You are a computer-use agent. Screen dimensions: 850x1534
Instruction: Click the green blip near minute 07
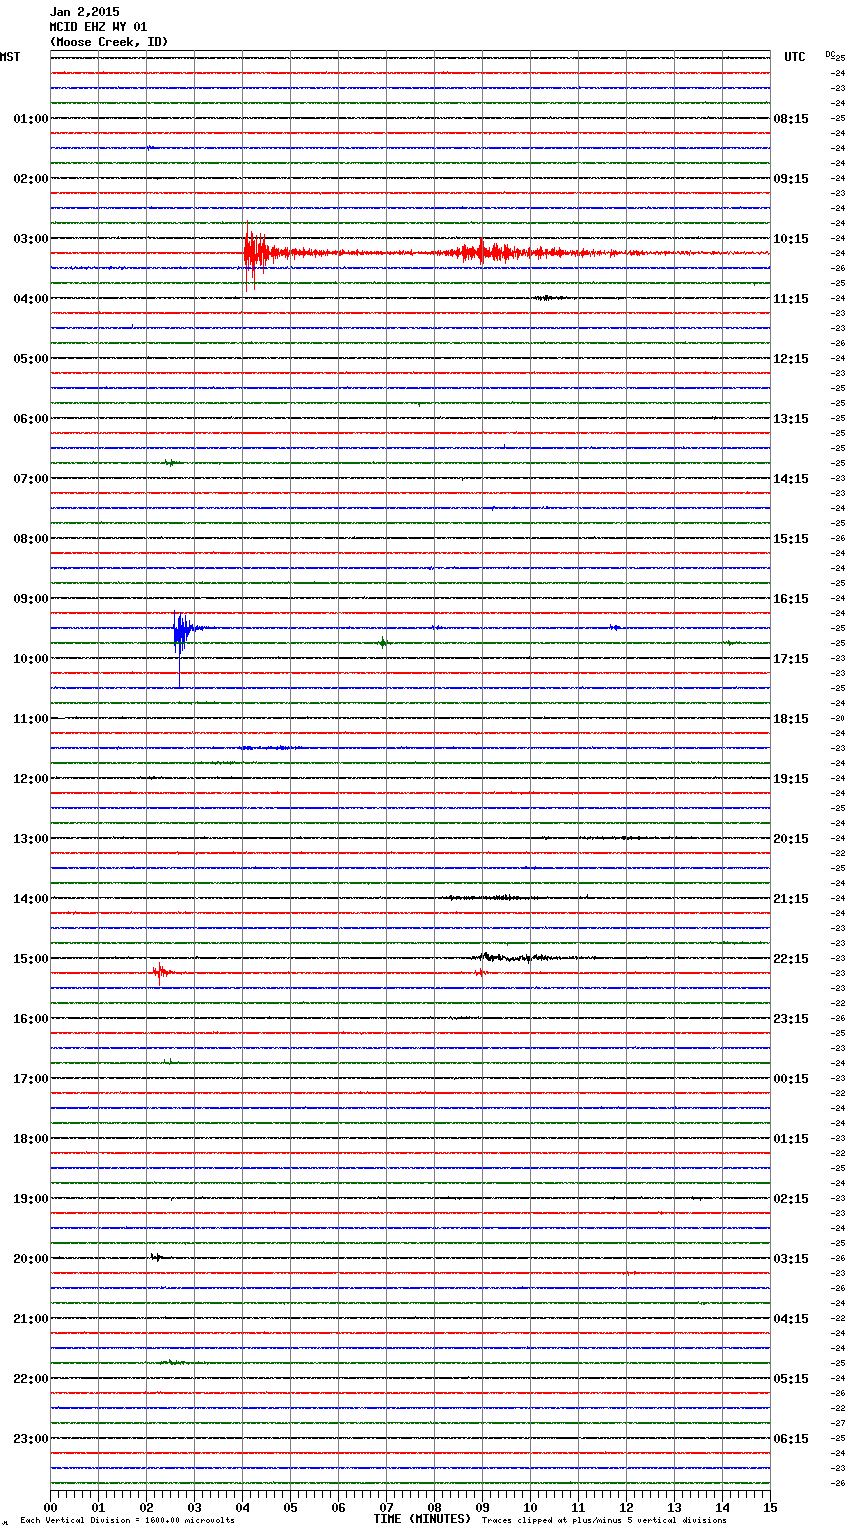[383, 643]
